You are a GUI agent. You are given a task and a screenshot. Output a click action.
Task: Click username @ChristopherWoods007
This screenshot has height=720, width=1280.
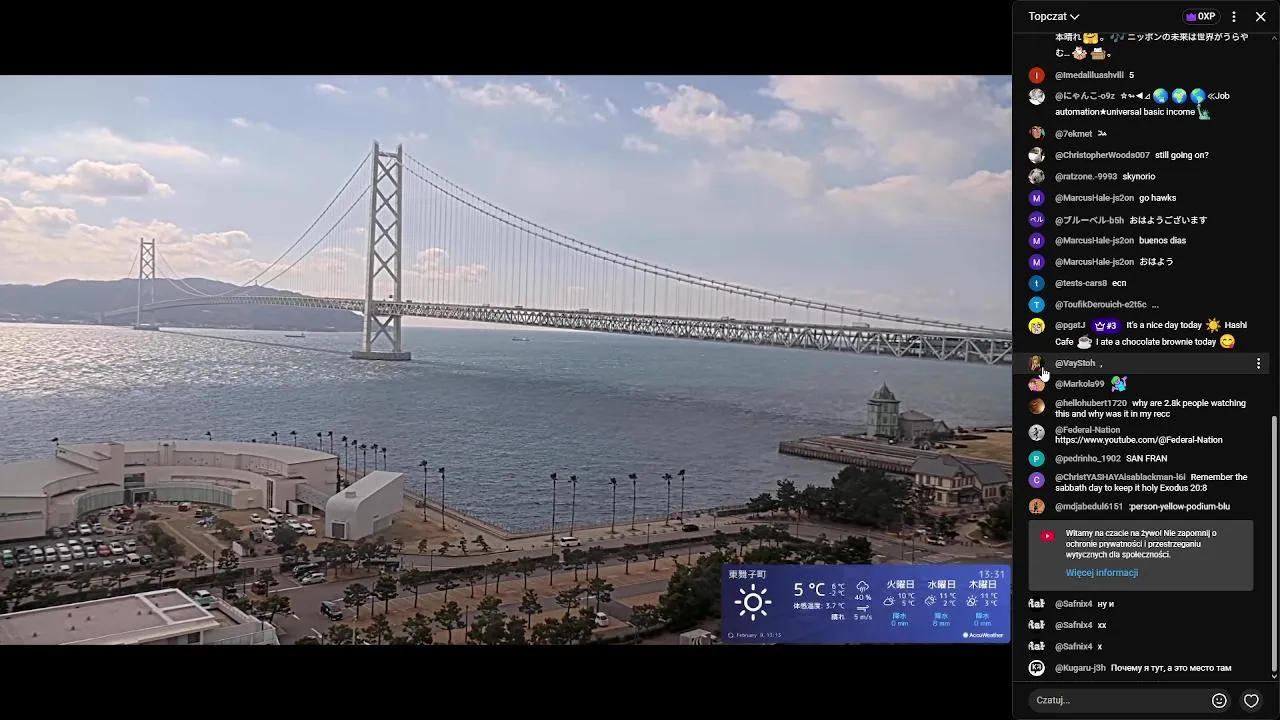coord(1102,155)
